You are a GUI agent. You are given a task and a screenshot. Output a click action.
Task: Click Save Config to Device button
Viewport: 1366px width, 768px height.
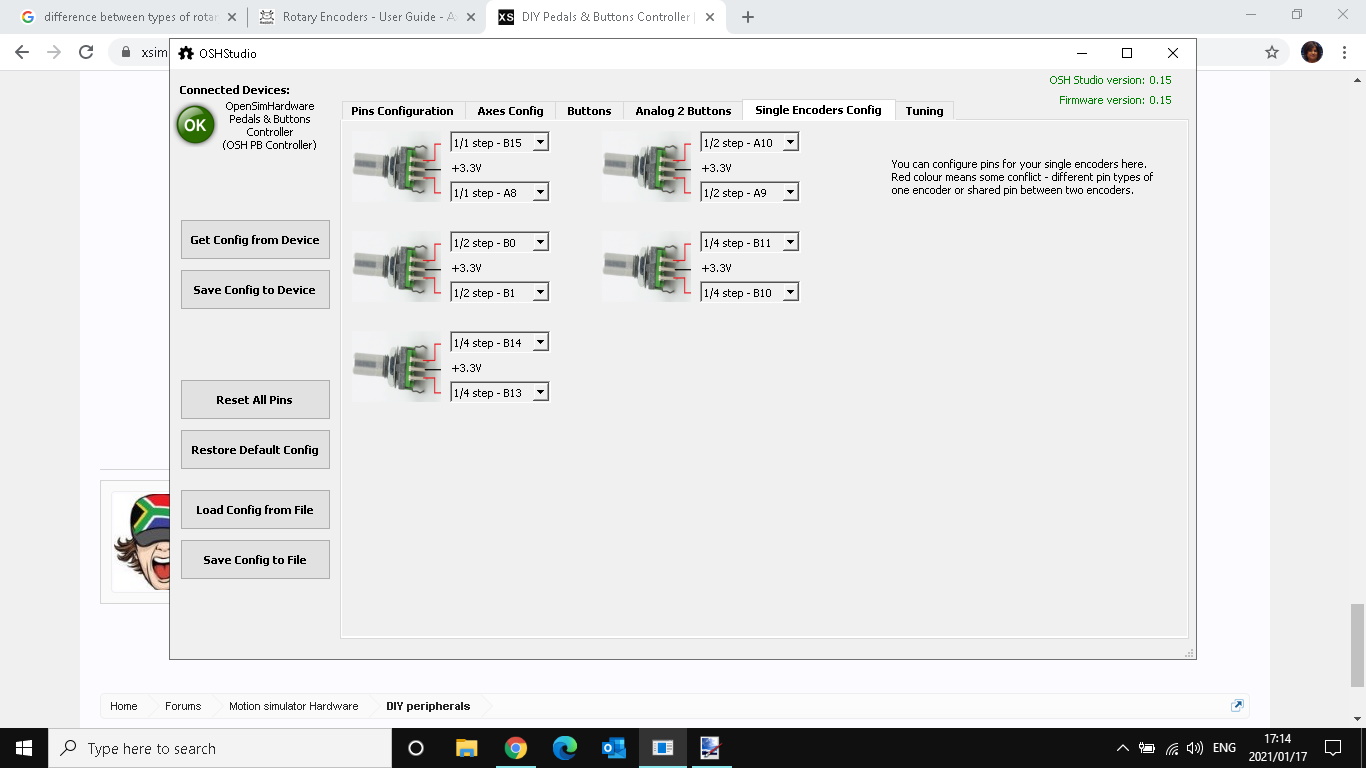(255, 290)
